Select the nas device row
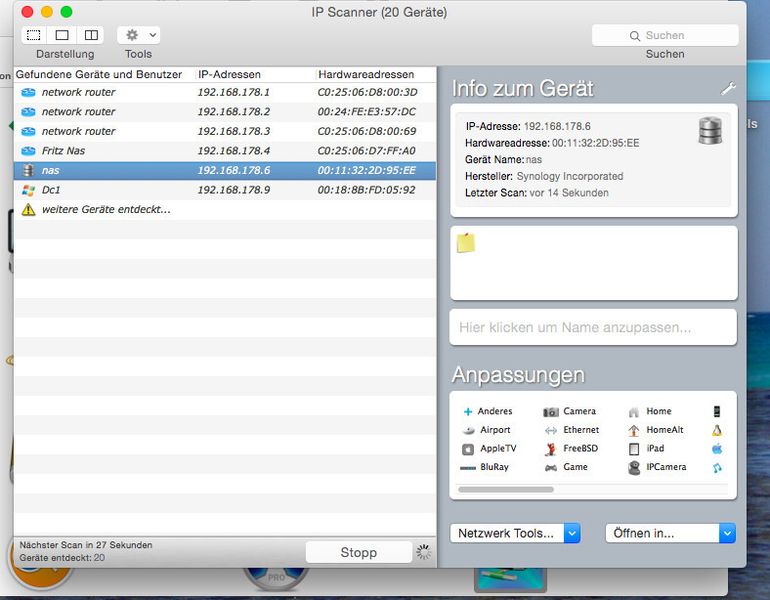Viewport: 770px width, 600px height. (x=225, y=170)
